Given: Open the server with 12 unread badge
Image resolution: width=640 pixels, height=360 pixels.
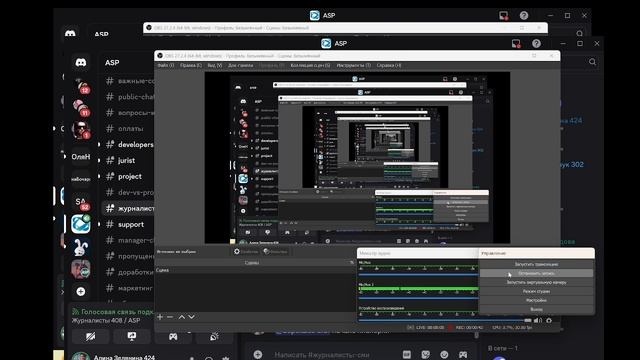Looking at the screenshot, I should [81, 86].
